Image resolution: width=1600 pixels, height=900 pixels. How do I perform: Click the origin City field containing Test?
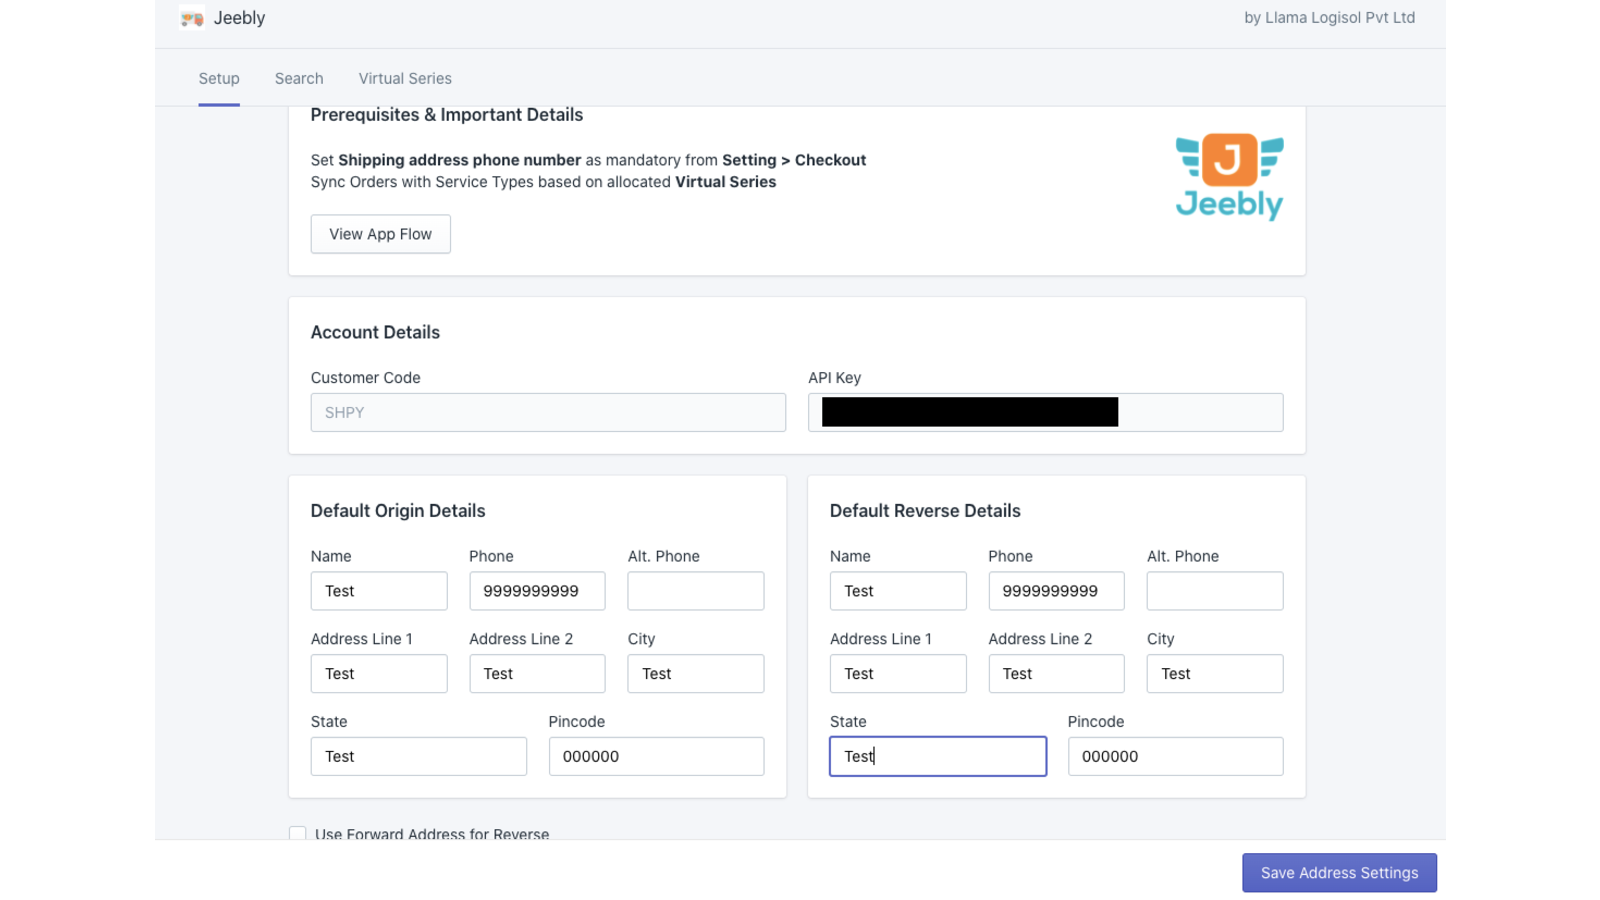(695, 673)
